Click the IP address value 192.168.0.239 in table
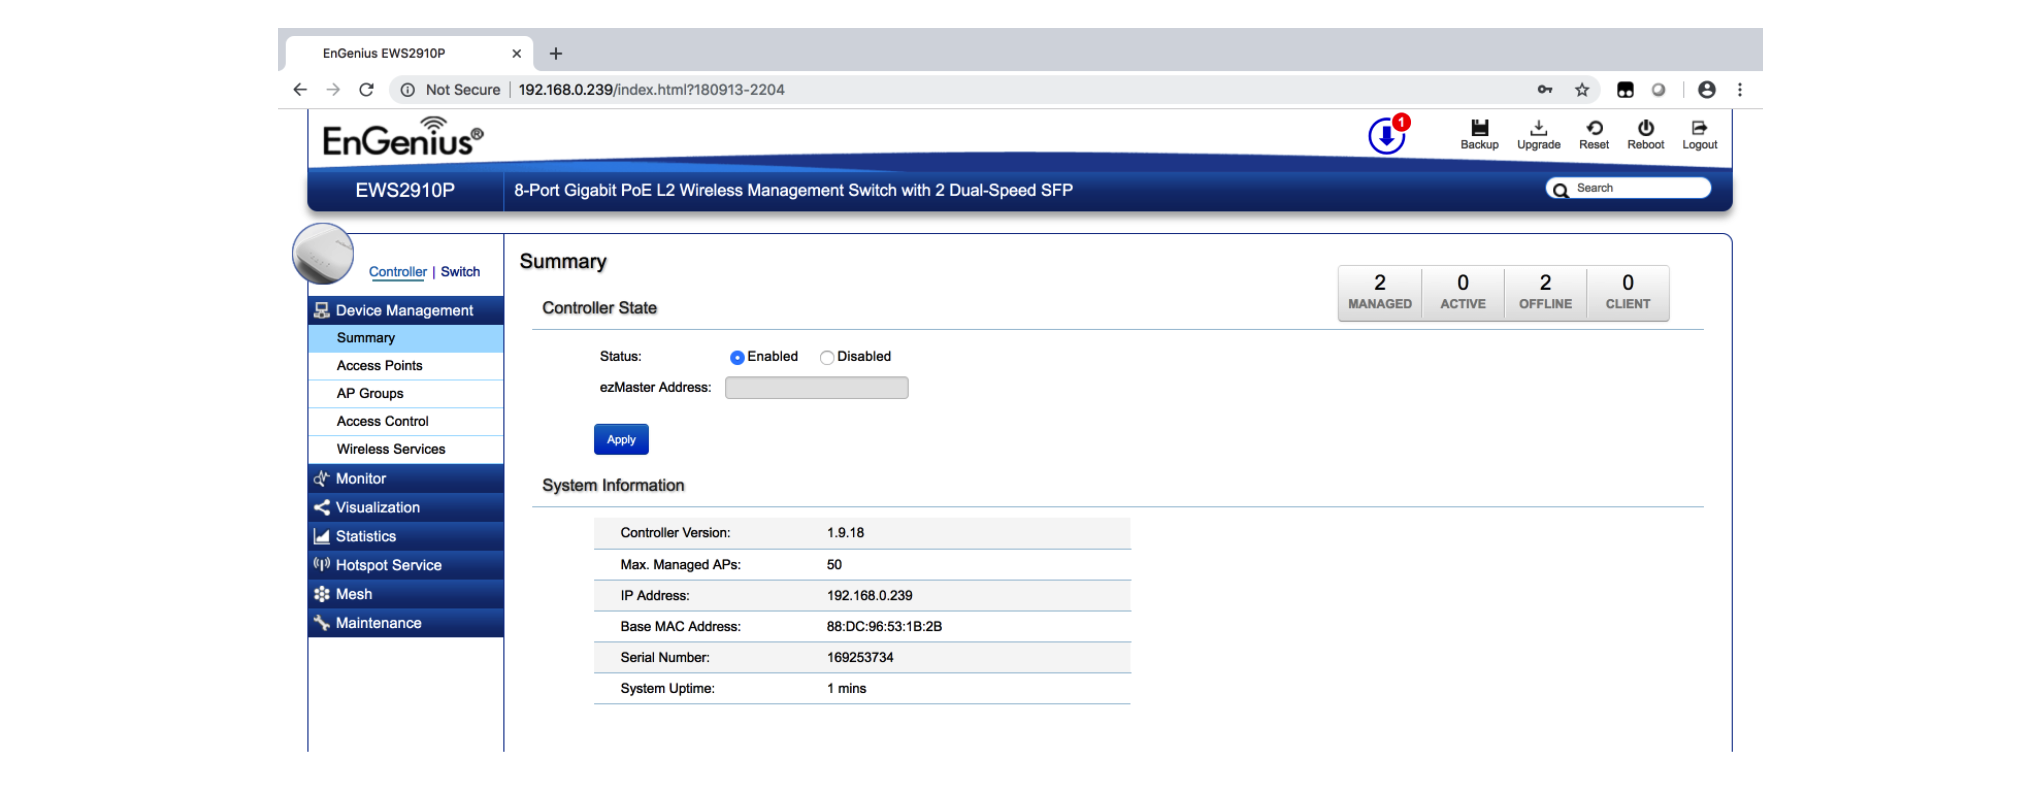The height and width of the screenshot is (786, 2018). tap(869, 596)
